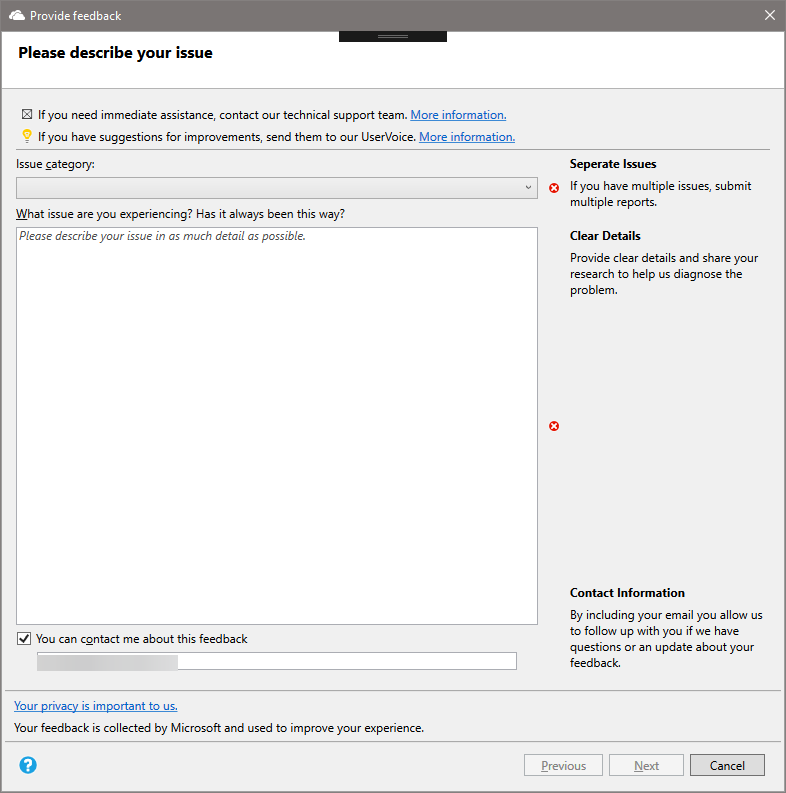
Task: Click the envelope icon next to technical support
Action: tap(27, 114)
